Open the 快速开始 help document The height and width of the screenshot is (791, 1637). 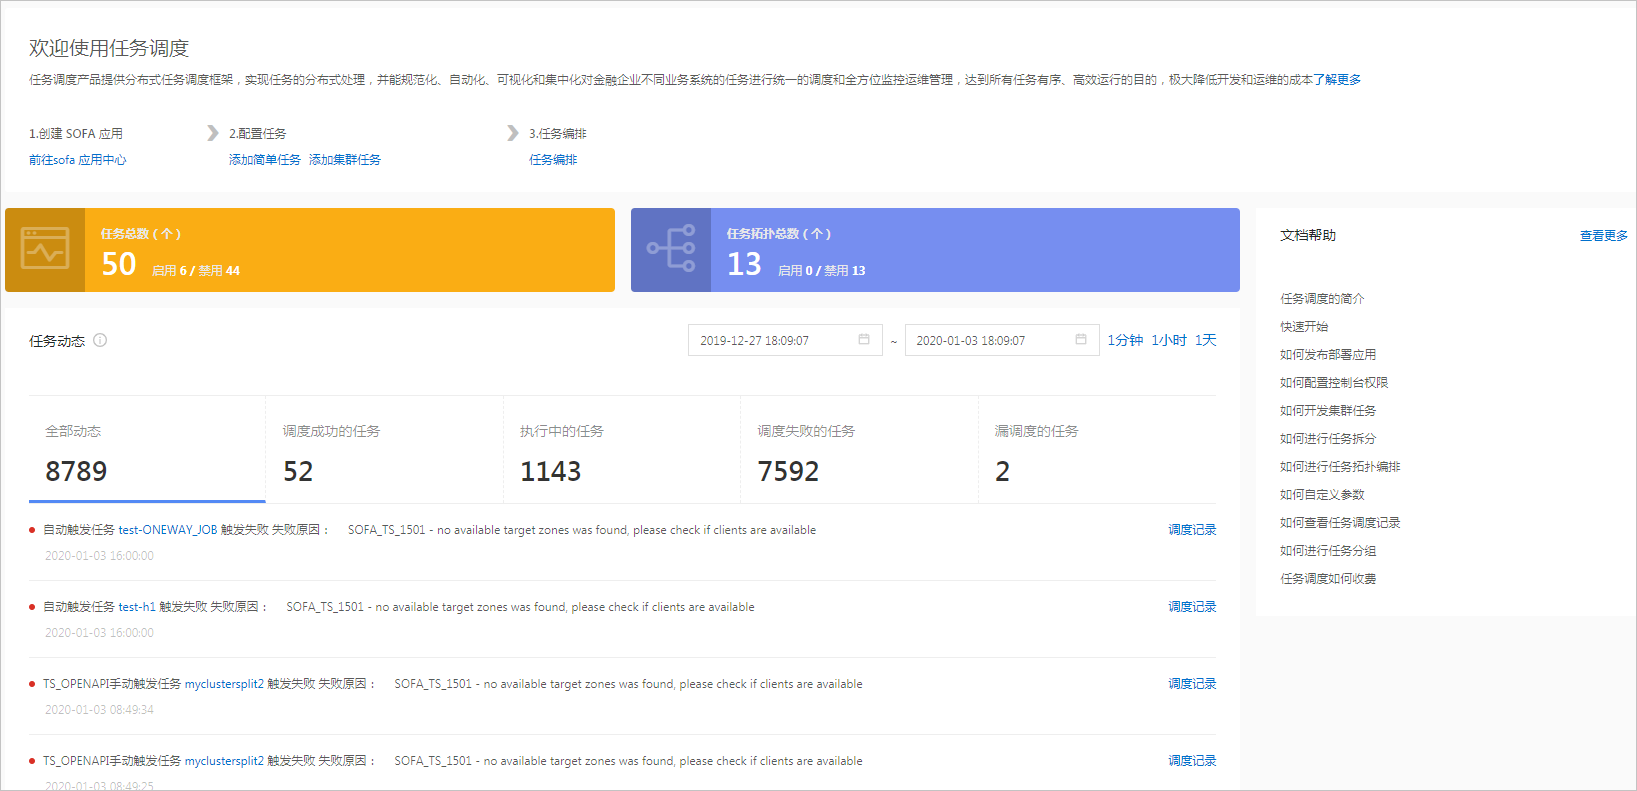(1304, 327)
